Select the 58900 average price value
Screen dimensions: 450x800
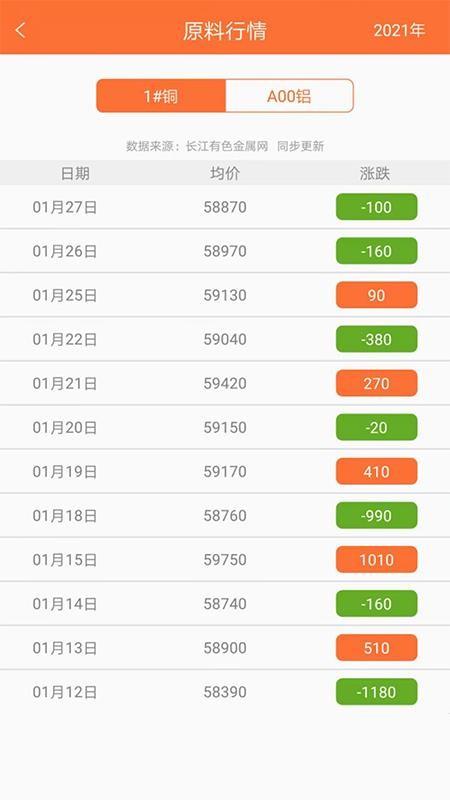225,648
